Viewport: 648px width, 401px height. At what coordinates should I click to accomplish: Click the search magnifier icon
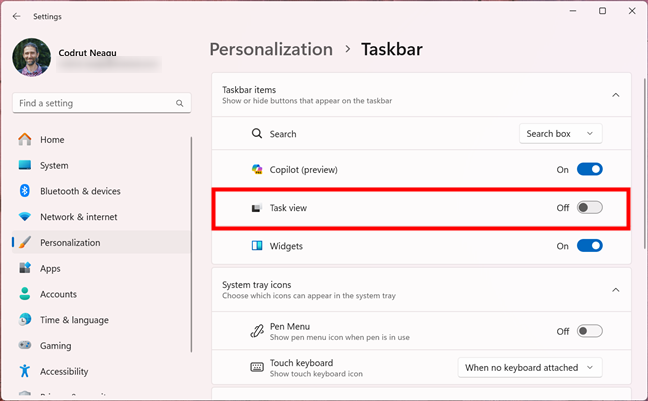(x=179, y=103)
